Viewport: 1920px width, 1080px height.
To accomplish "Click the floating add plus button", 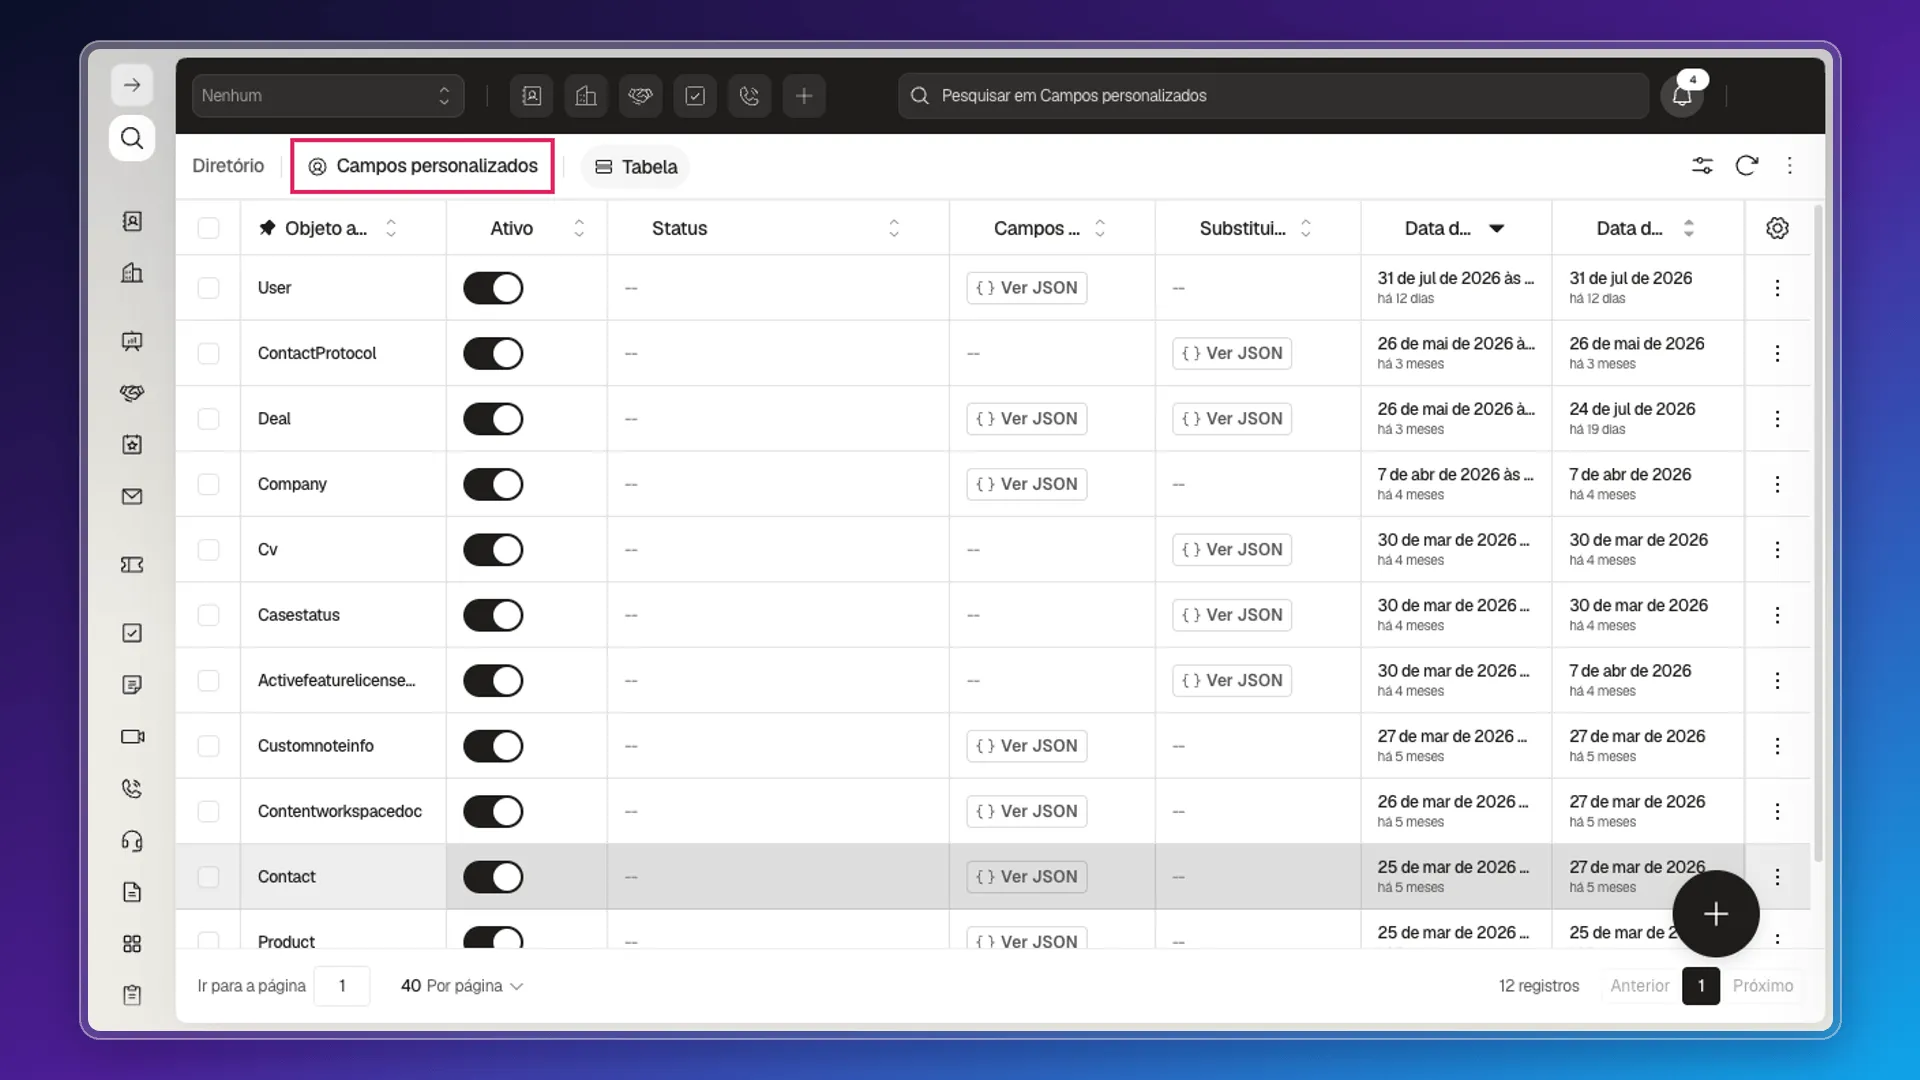I will pyautogui.click(x=1716, y=914).
